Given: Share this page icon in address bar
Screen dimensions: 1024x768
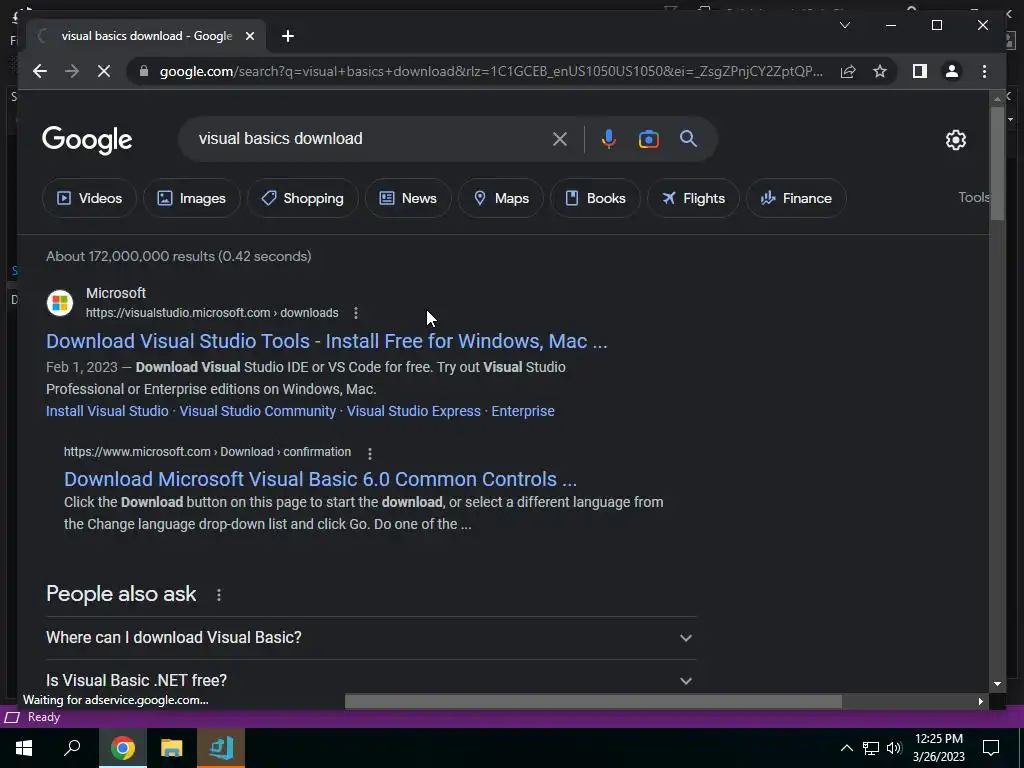Looking at the screenshot, I should click(848, 71).
